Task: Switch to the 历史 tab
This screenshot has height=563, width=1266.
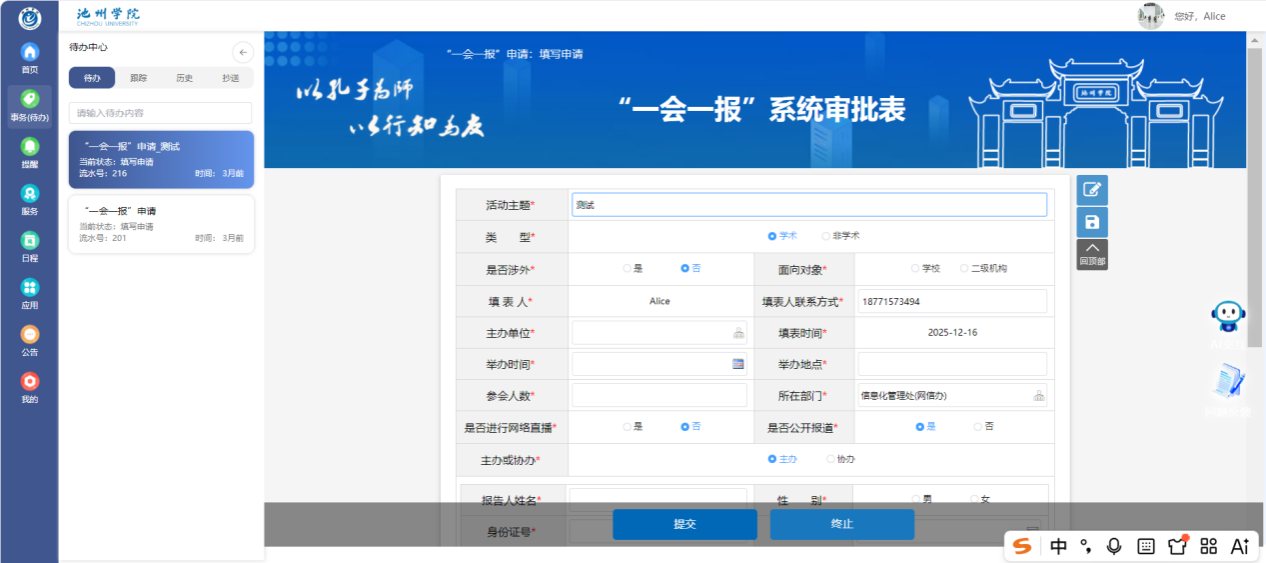Action: coord(184,78)
